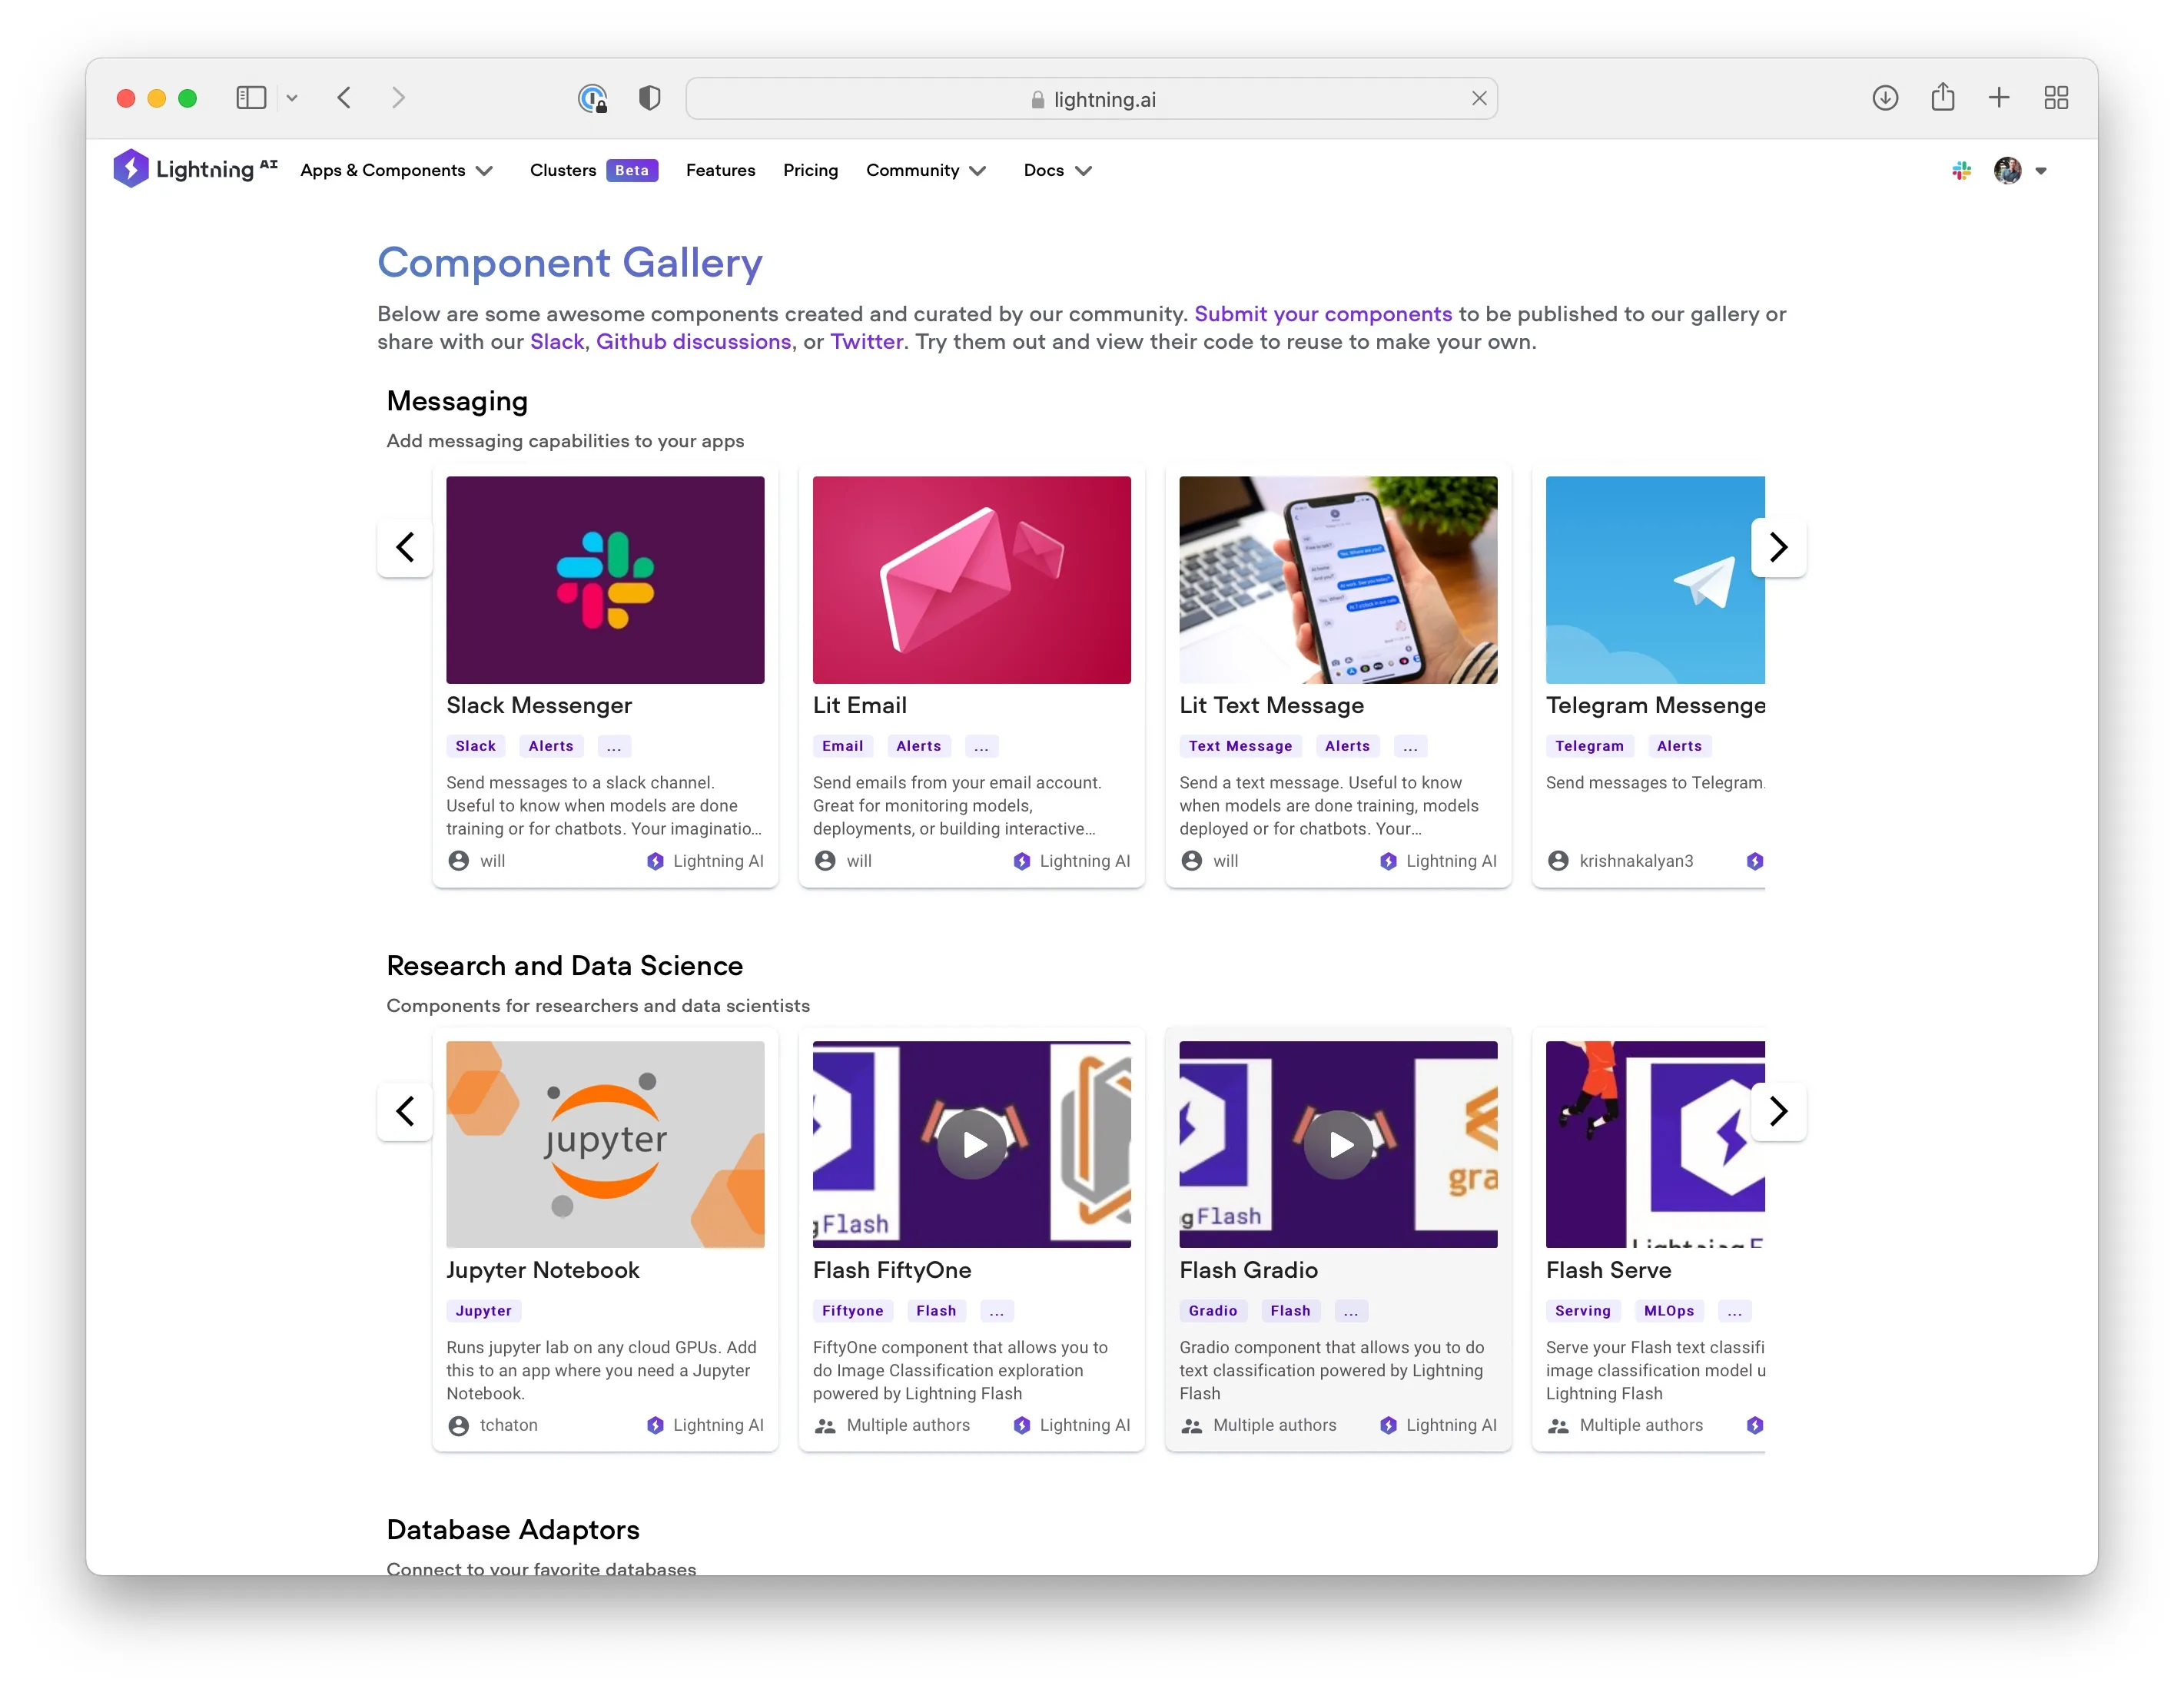Show the tab overview grid
The width and height of the screenshot is (2184, 1689).
coord(2056,98)
